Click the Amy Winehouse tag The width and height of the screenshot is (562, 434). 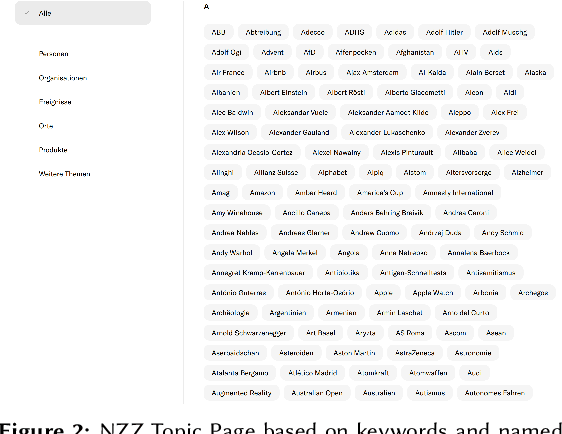pyautogui.click(x=237, y=213)
